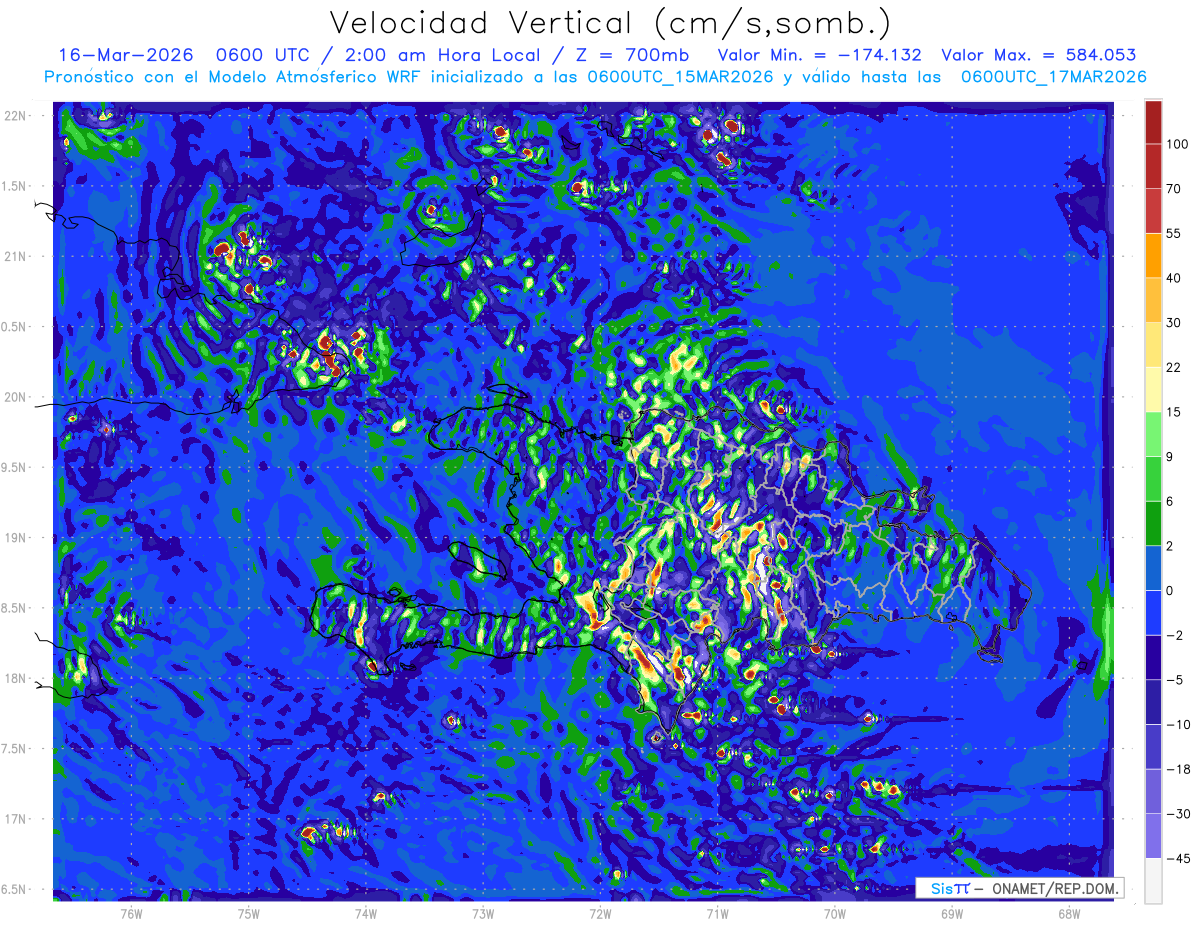
Task: Click the '70W' longitude axis label
Action: 834,914
